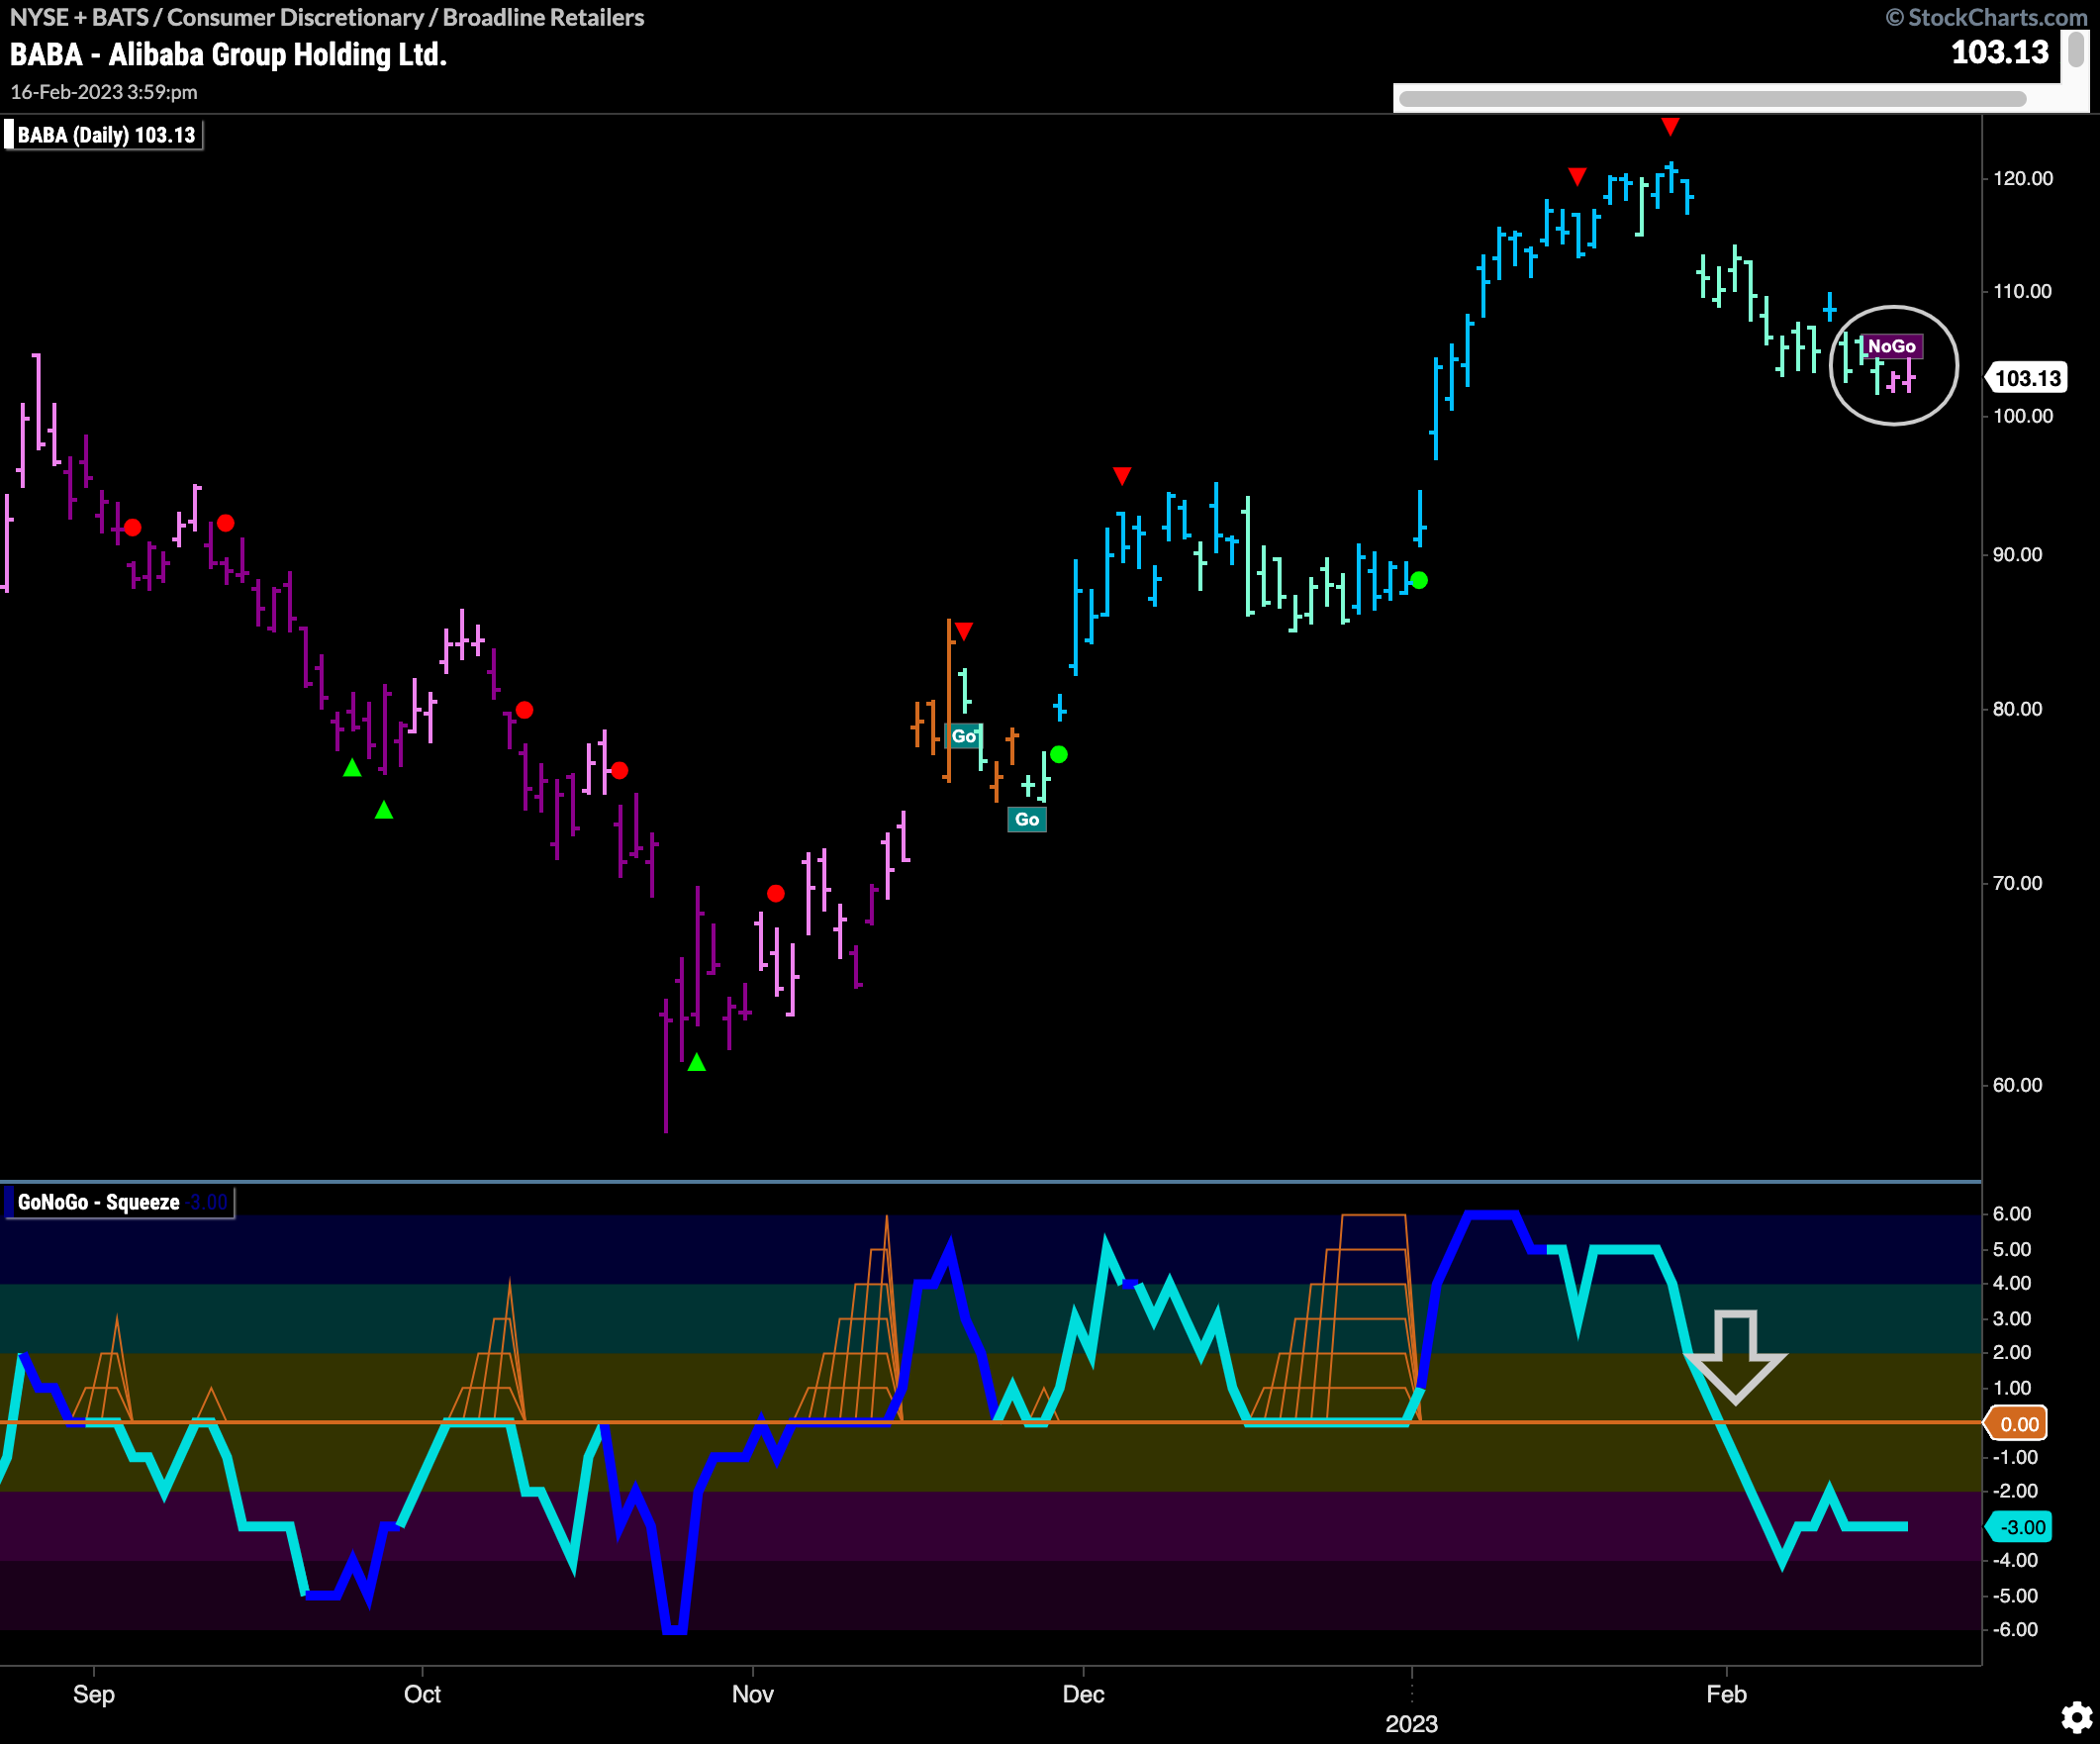The width and height of the screenshot is (2100, 1744).
Task: Click the 103.13 price flag on the y-axis
Action: coord(2027,378)
